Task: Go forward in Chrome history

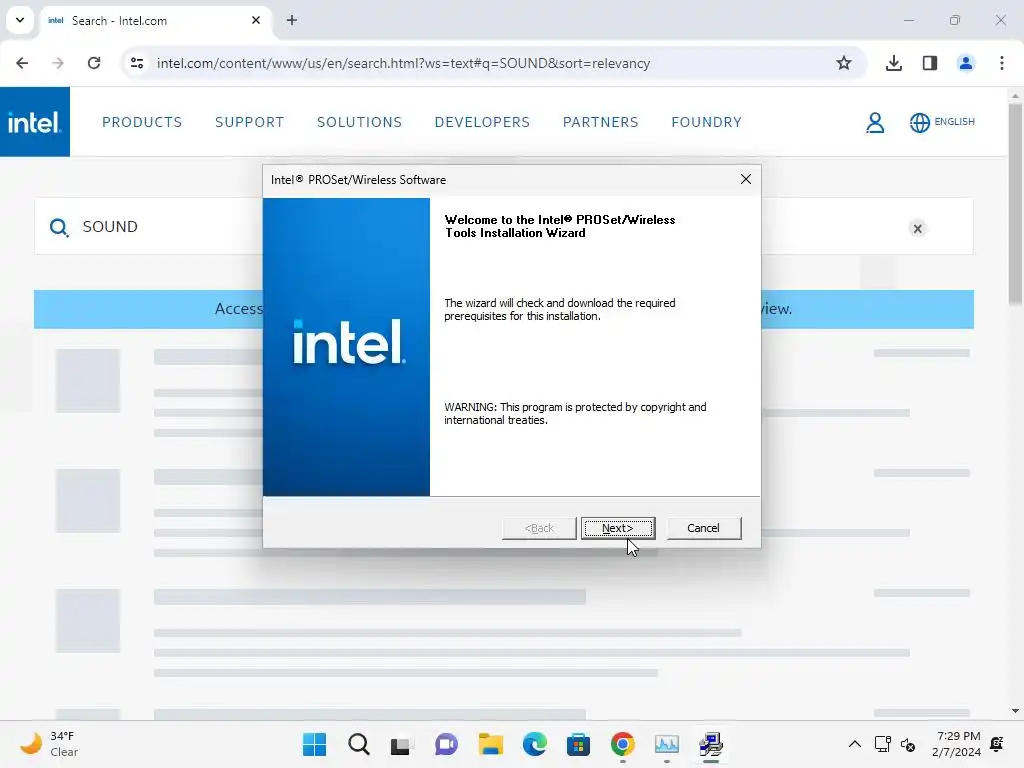Action: [58, 63]
